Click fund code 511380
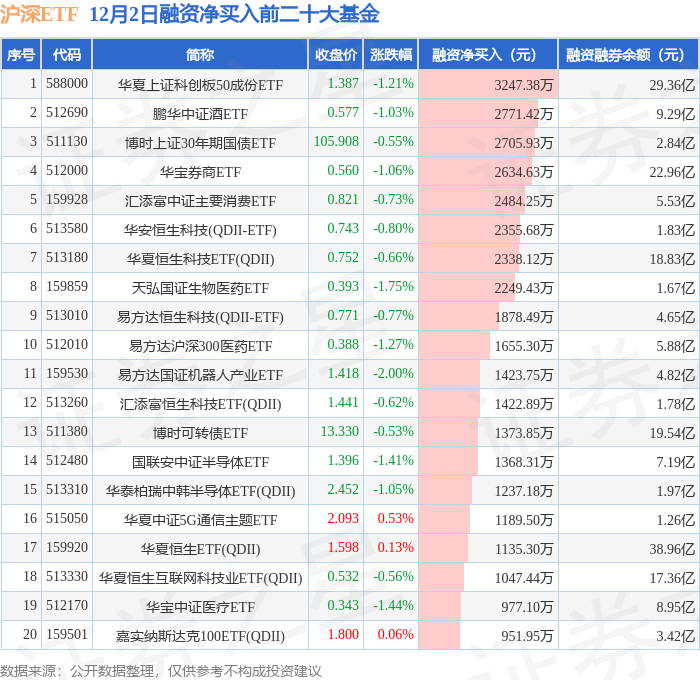The width and height of the screenshot is (700, 680). (67, 432)
